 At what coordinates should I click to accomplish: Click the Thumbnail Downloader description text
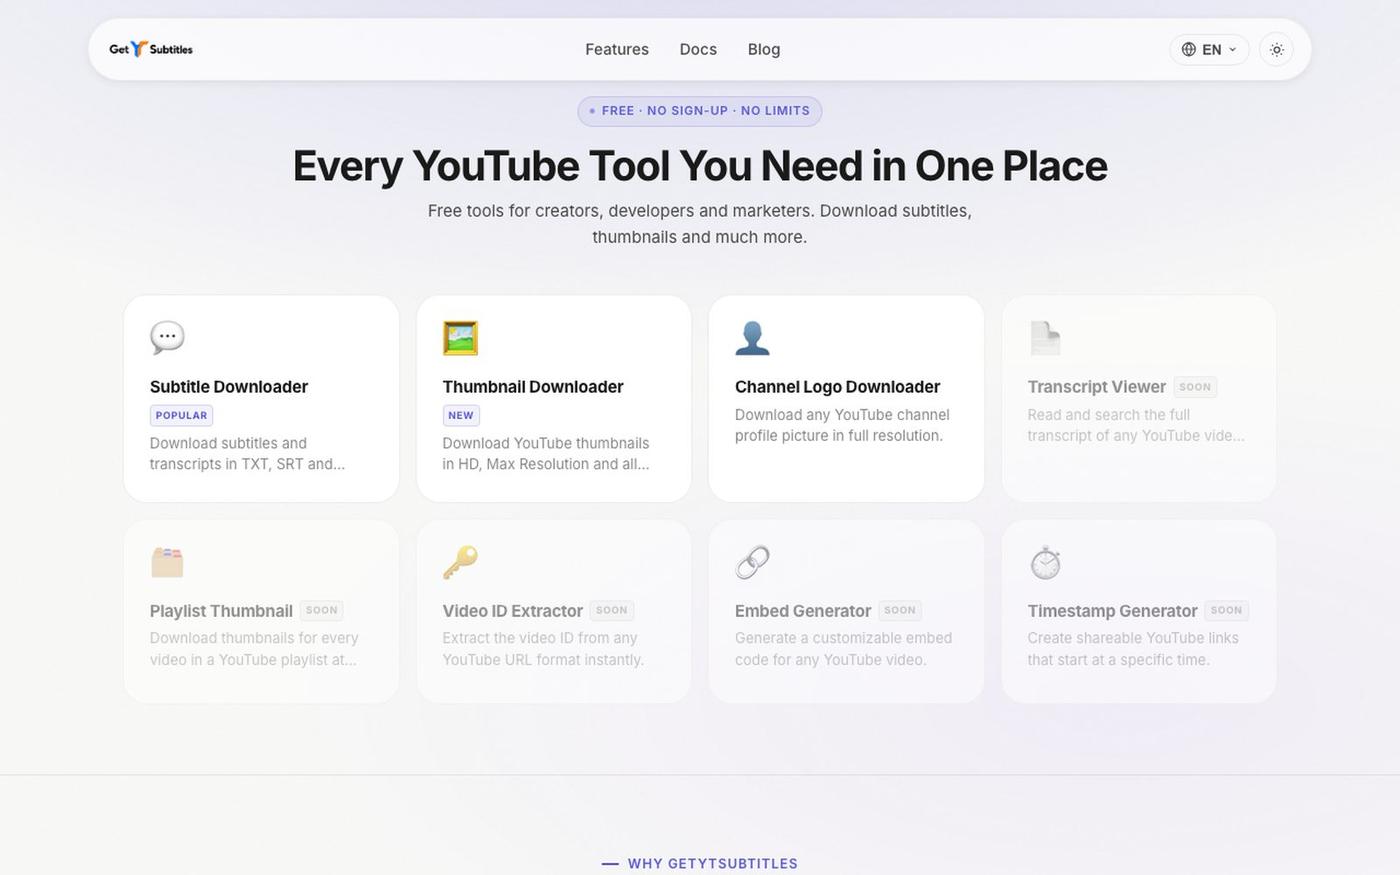point(546,454)
